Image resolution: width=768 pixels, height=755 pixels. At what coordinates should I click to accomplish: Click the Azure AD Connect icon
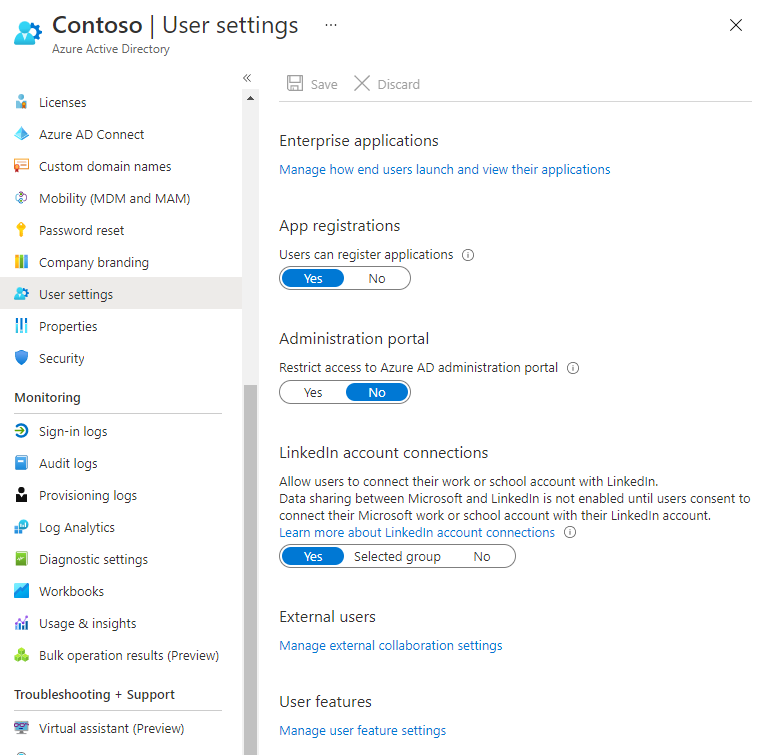(x=21, y=134)
